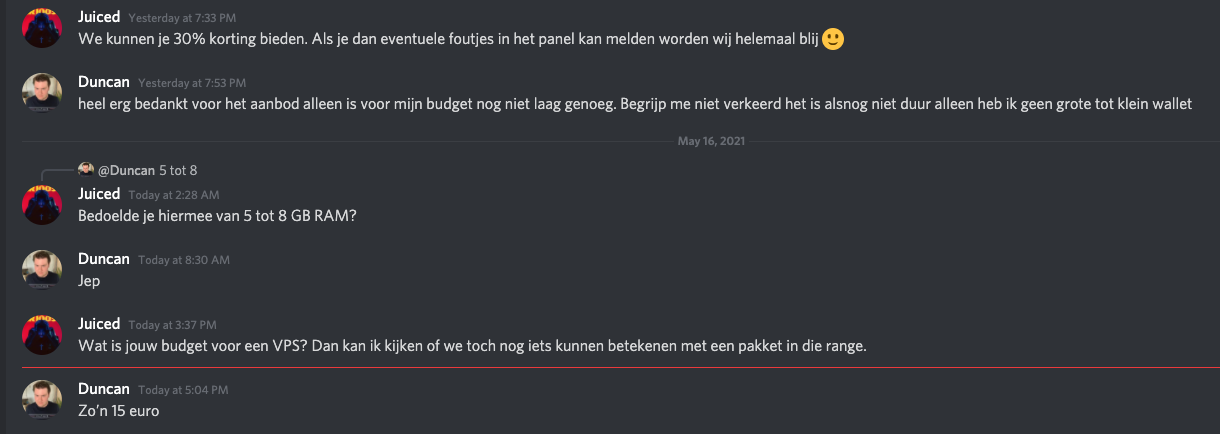This screenshot has height=434, width=1220.
Task: Click the smiley emoji after "helemaal blij"
Action: (x=833, y=40)
